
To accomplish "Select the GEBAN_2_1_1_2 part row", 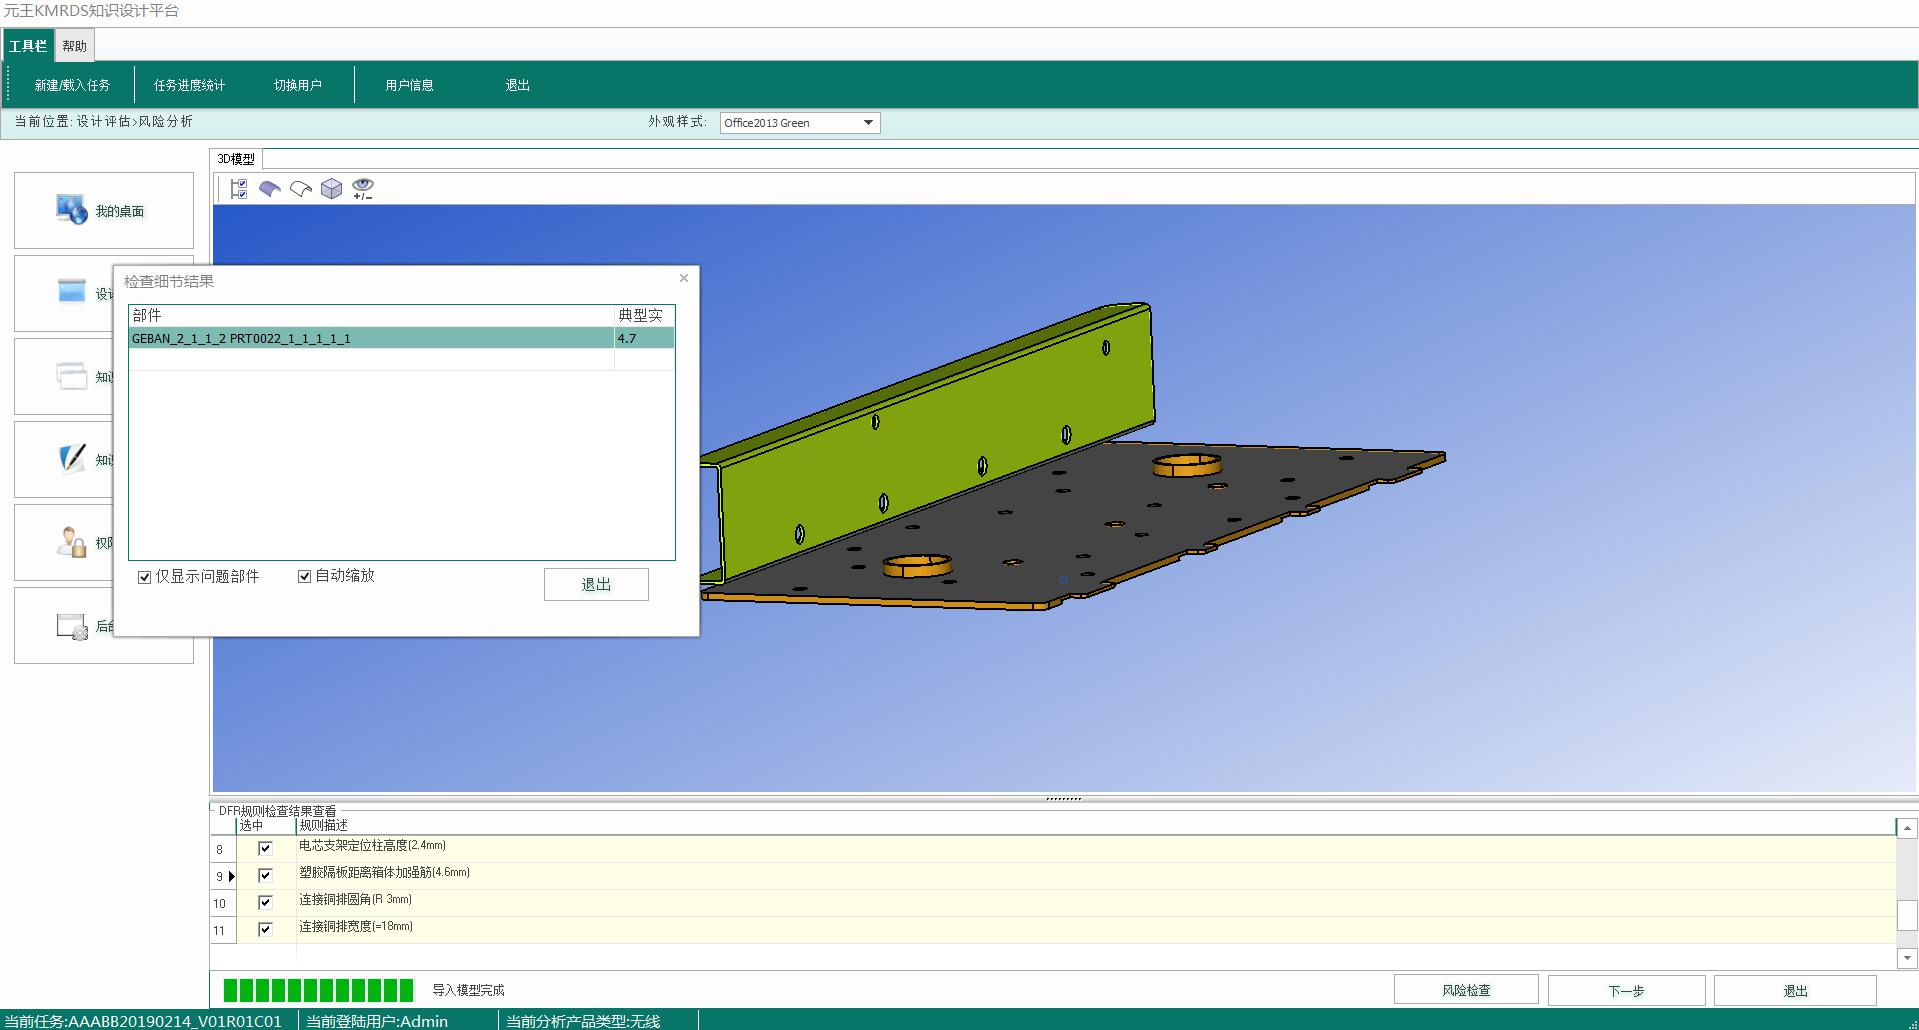I will (370, 339).
